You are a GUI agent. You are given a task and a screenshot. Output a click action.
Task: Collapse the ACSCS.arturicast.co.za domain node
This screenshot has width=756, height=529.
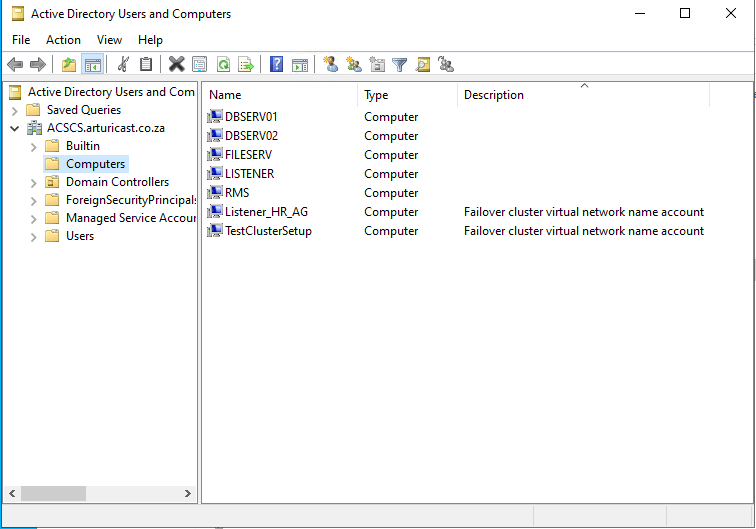click(15, 128)
